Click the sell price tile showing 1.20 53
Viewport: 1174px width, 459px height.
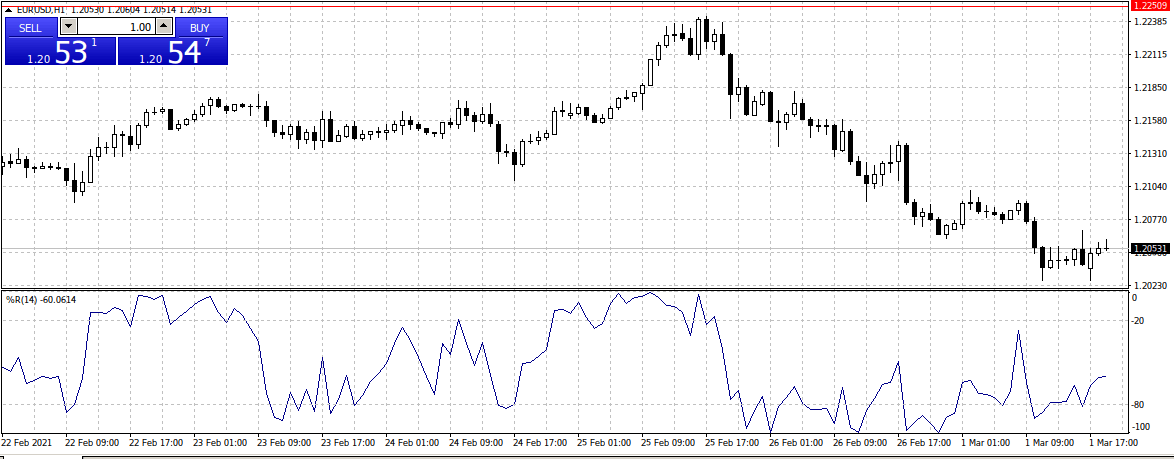(x=60, y=52)
